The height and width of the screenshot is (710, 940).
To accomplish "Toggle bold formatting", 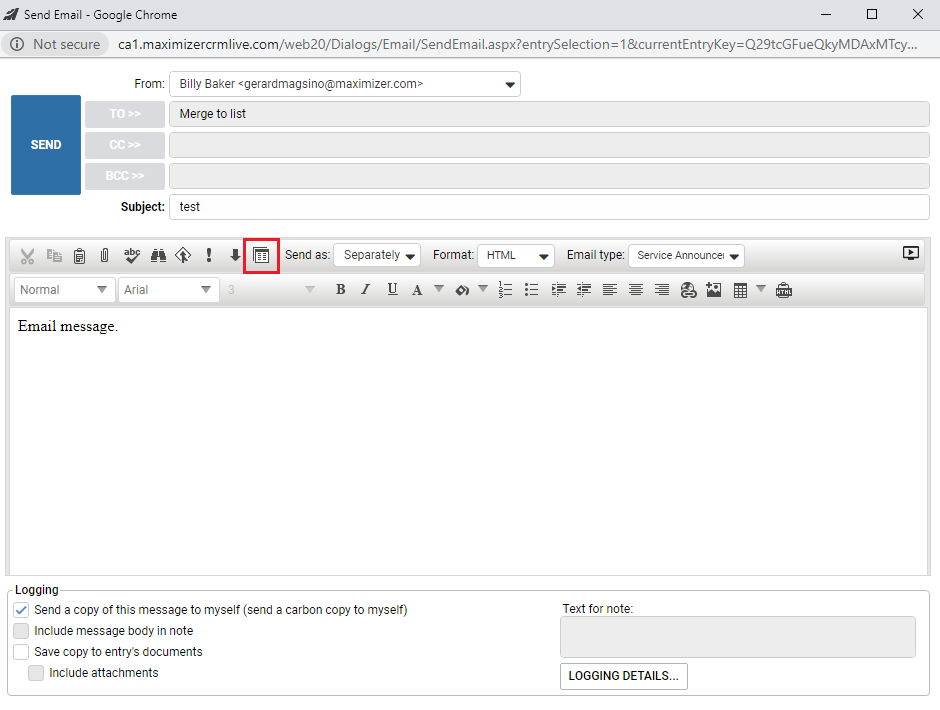I will coord(341,290).
